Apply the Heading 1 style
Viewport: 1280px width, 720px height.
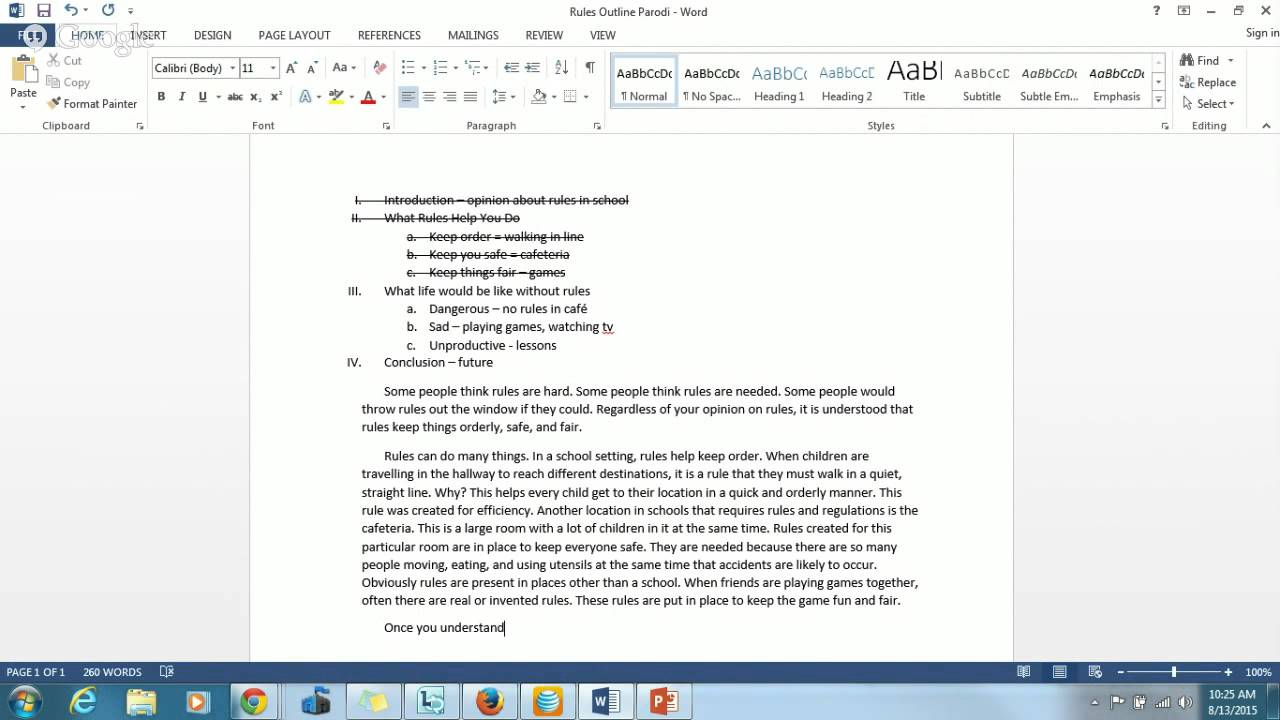(779, 83)
